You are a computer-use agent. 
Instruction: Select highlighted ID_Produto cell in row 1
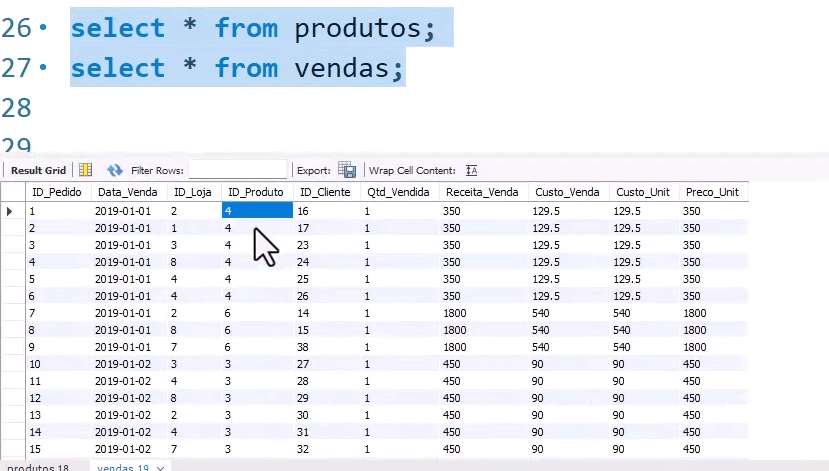(257, 211)
